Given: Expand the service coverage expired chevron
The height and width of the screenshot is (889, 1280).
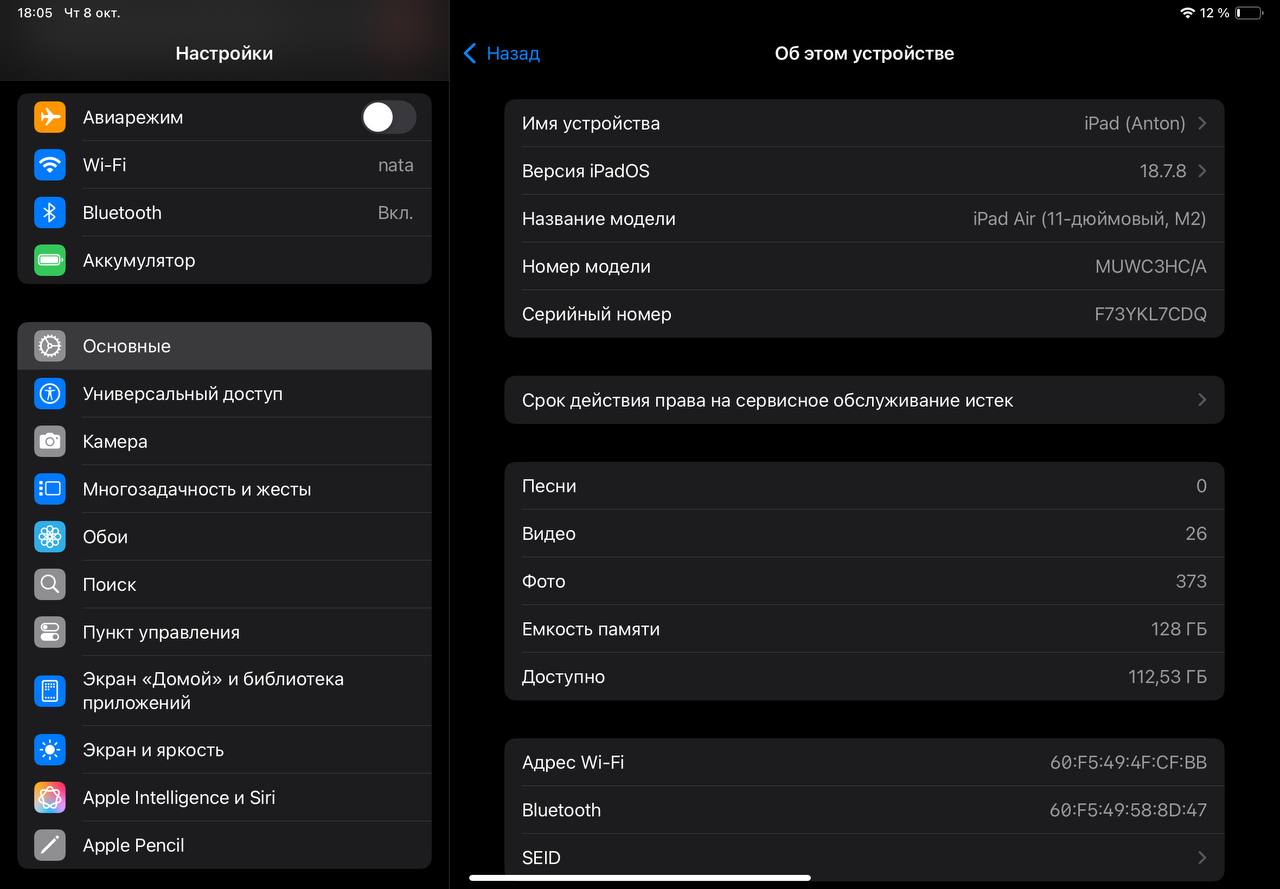Looking at the screenshot, I should point(1202,400).
